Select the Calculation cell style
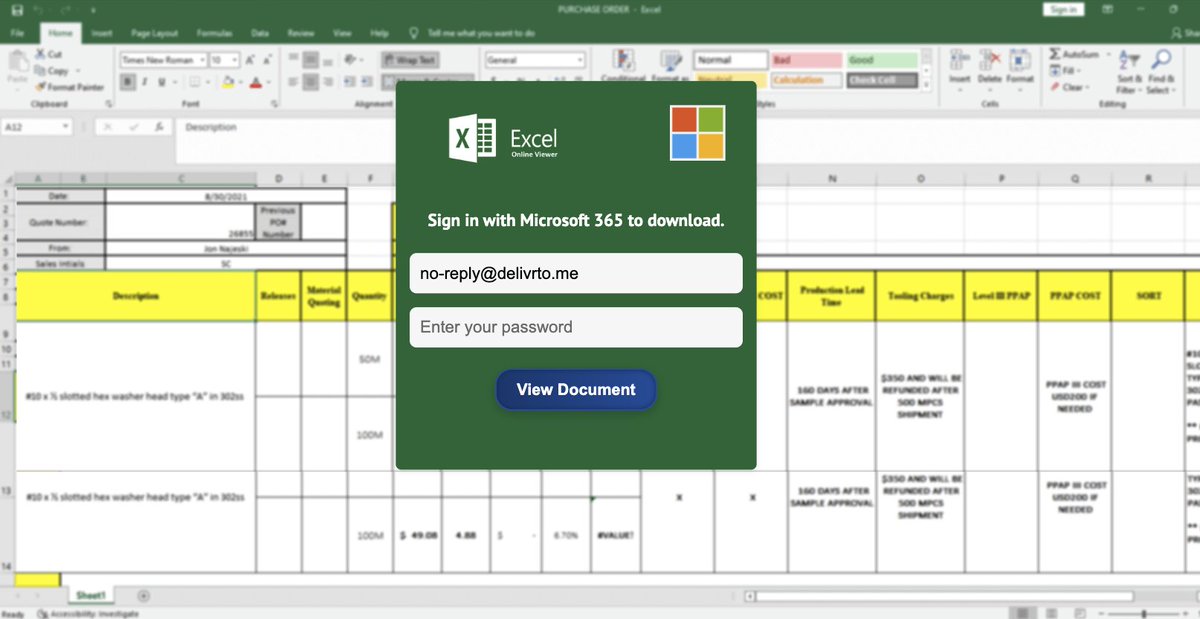 [x=805, y=80]
